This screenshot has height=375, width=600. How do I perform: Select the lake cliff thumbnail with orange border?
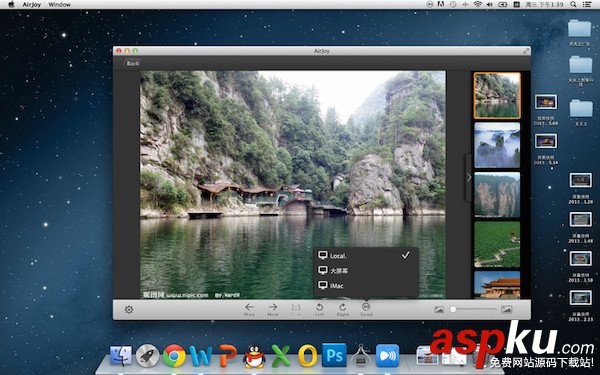tap(497, 96)
